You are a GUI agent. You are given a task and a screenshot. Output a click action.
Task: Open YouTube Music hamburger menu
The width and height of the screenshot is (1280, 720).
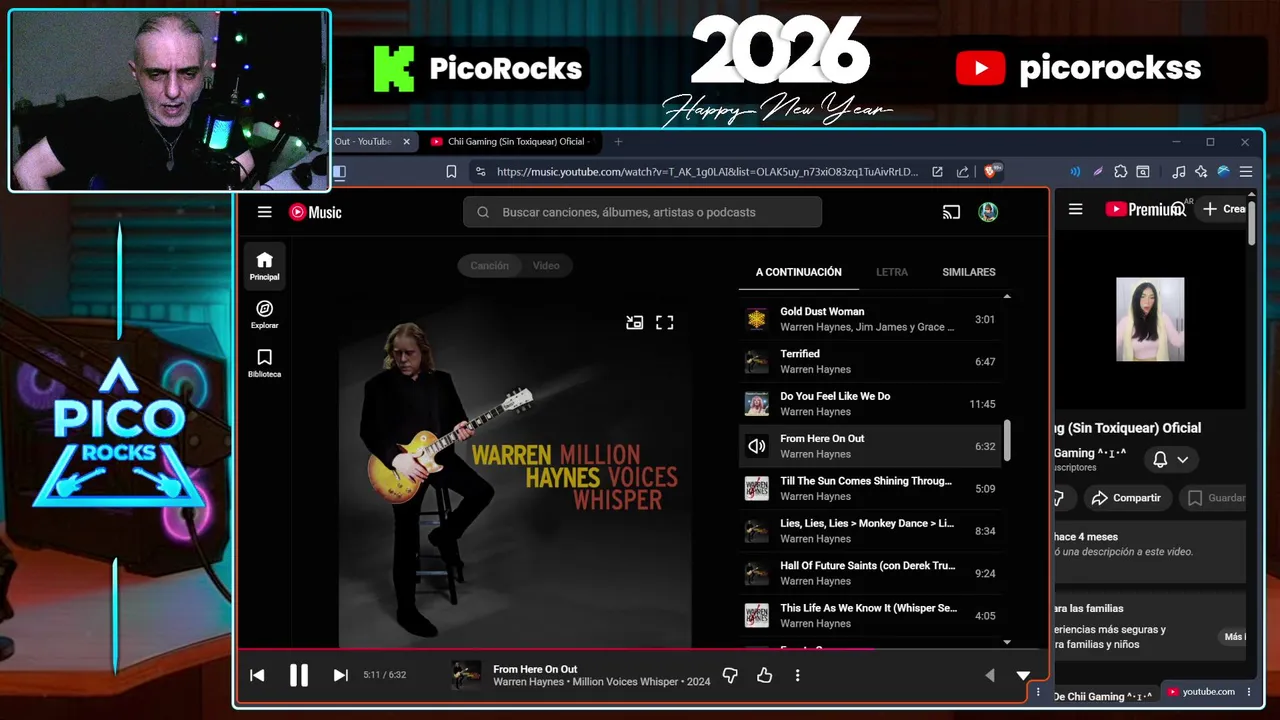264,212
